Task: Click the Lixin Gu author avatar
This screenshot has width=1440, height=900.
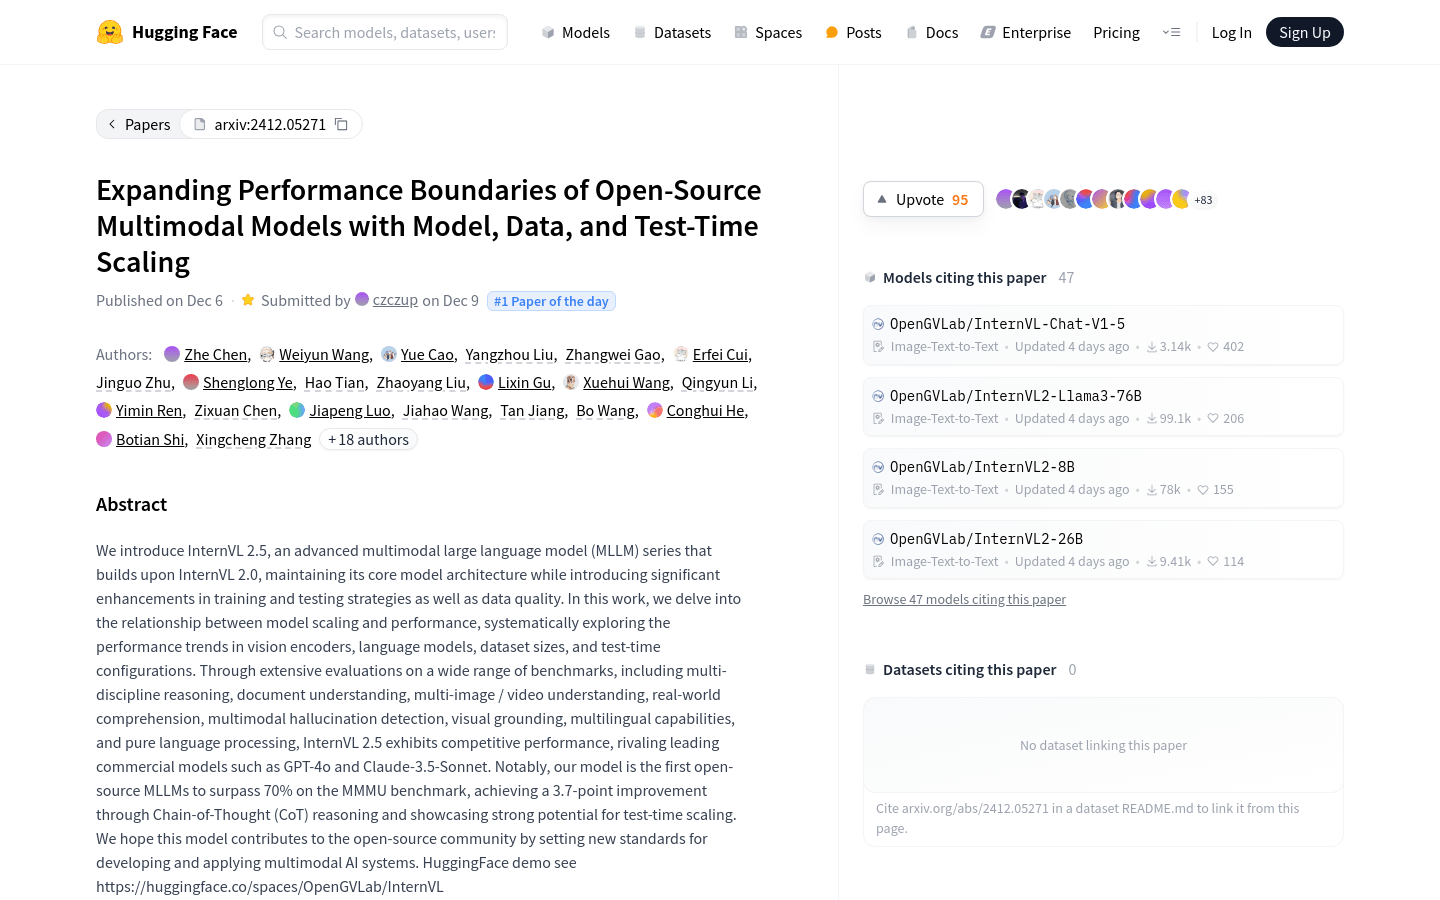Action: (x=486, y=382)
